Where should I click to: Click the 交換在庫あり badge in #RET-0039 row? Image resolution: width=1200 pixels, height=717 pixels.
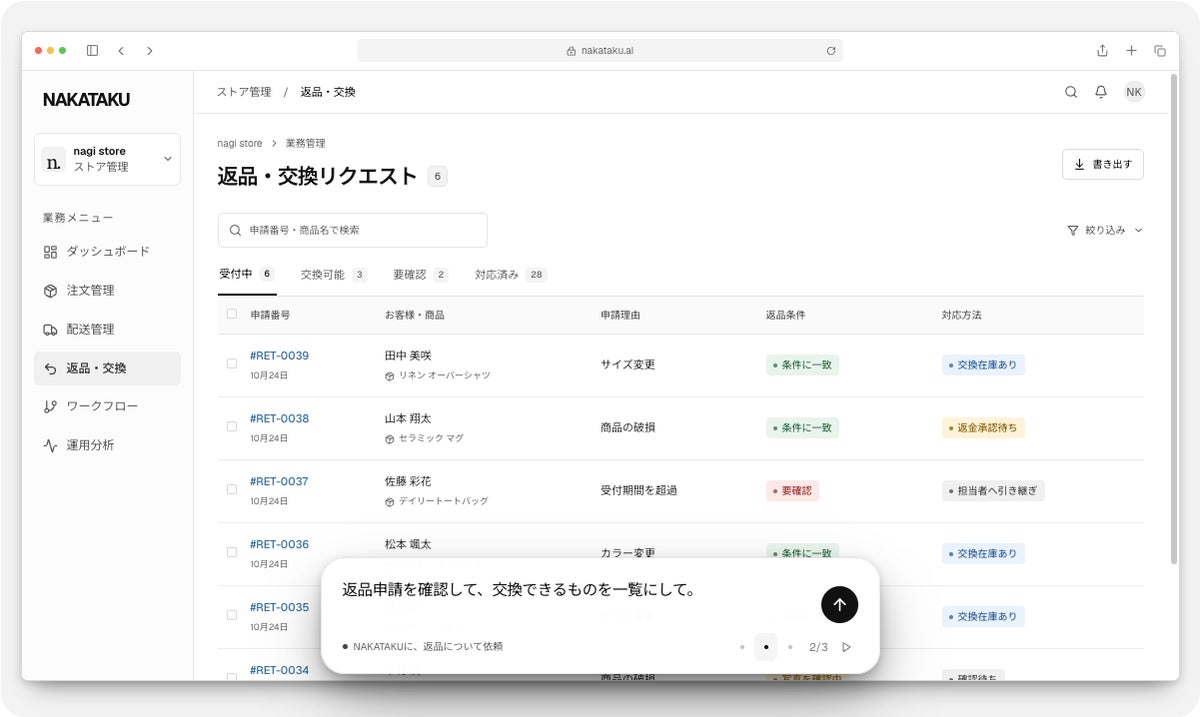coord(983,365)
